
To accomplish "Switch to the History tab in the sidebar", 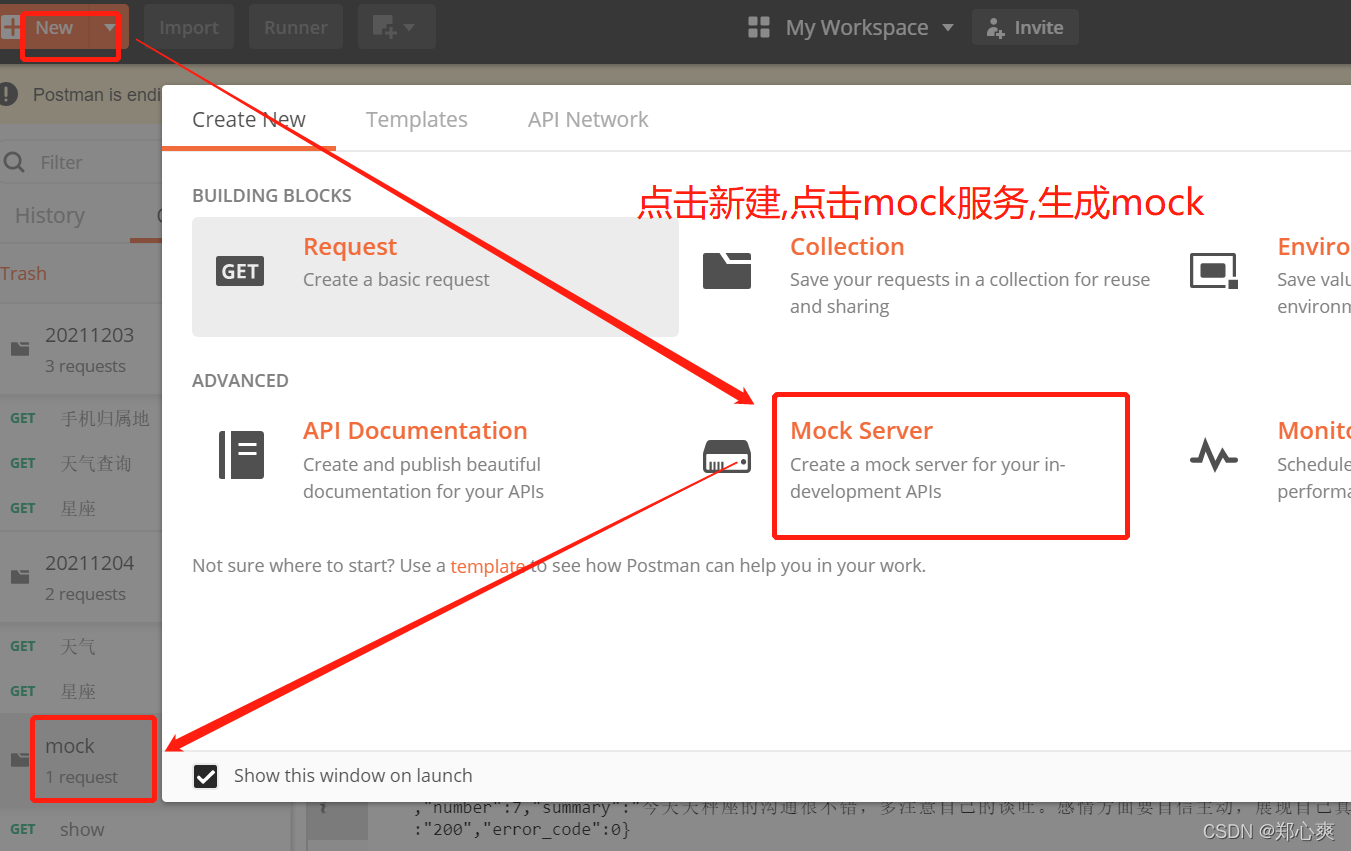I will pyautogui.click(x=50, y=216).
